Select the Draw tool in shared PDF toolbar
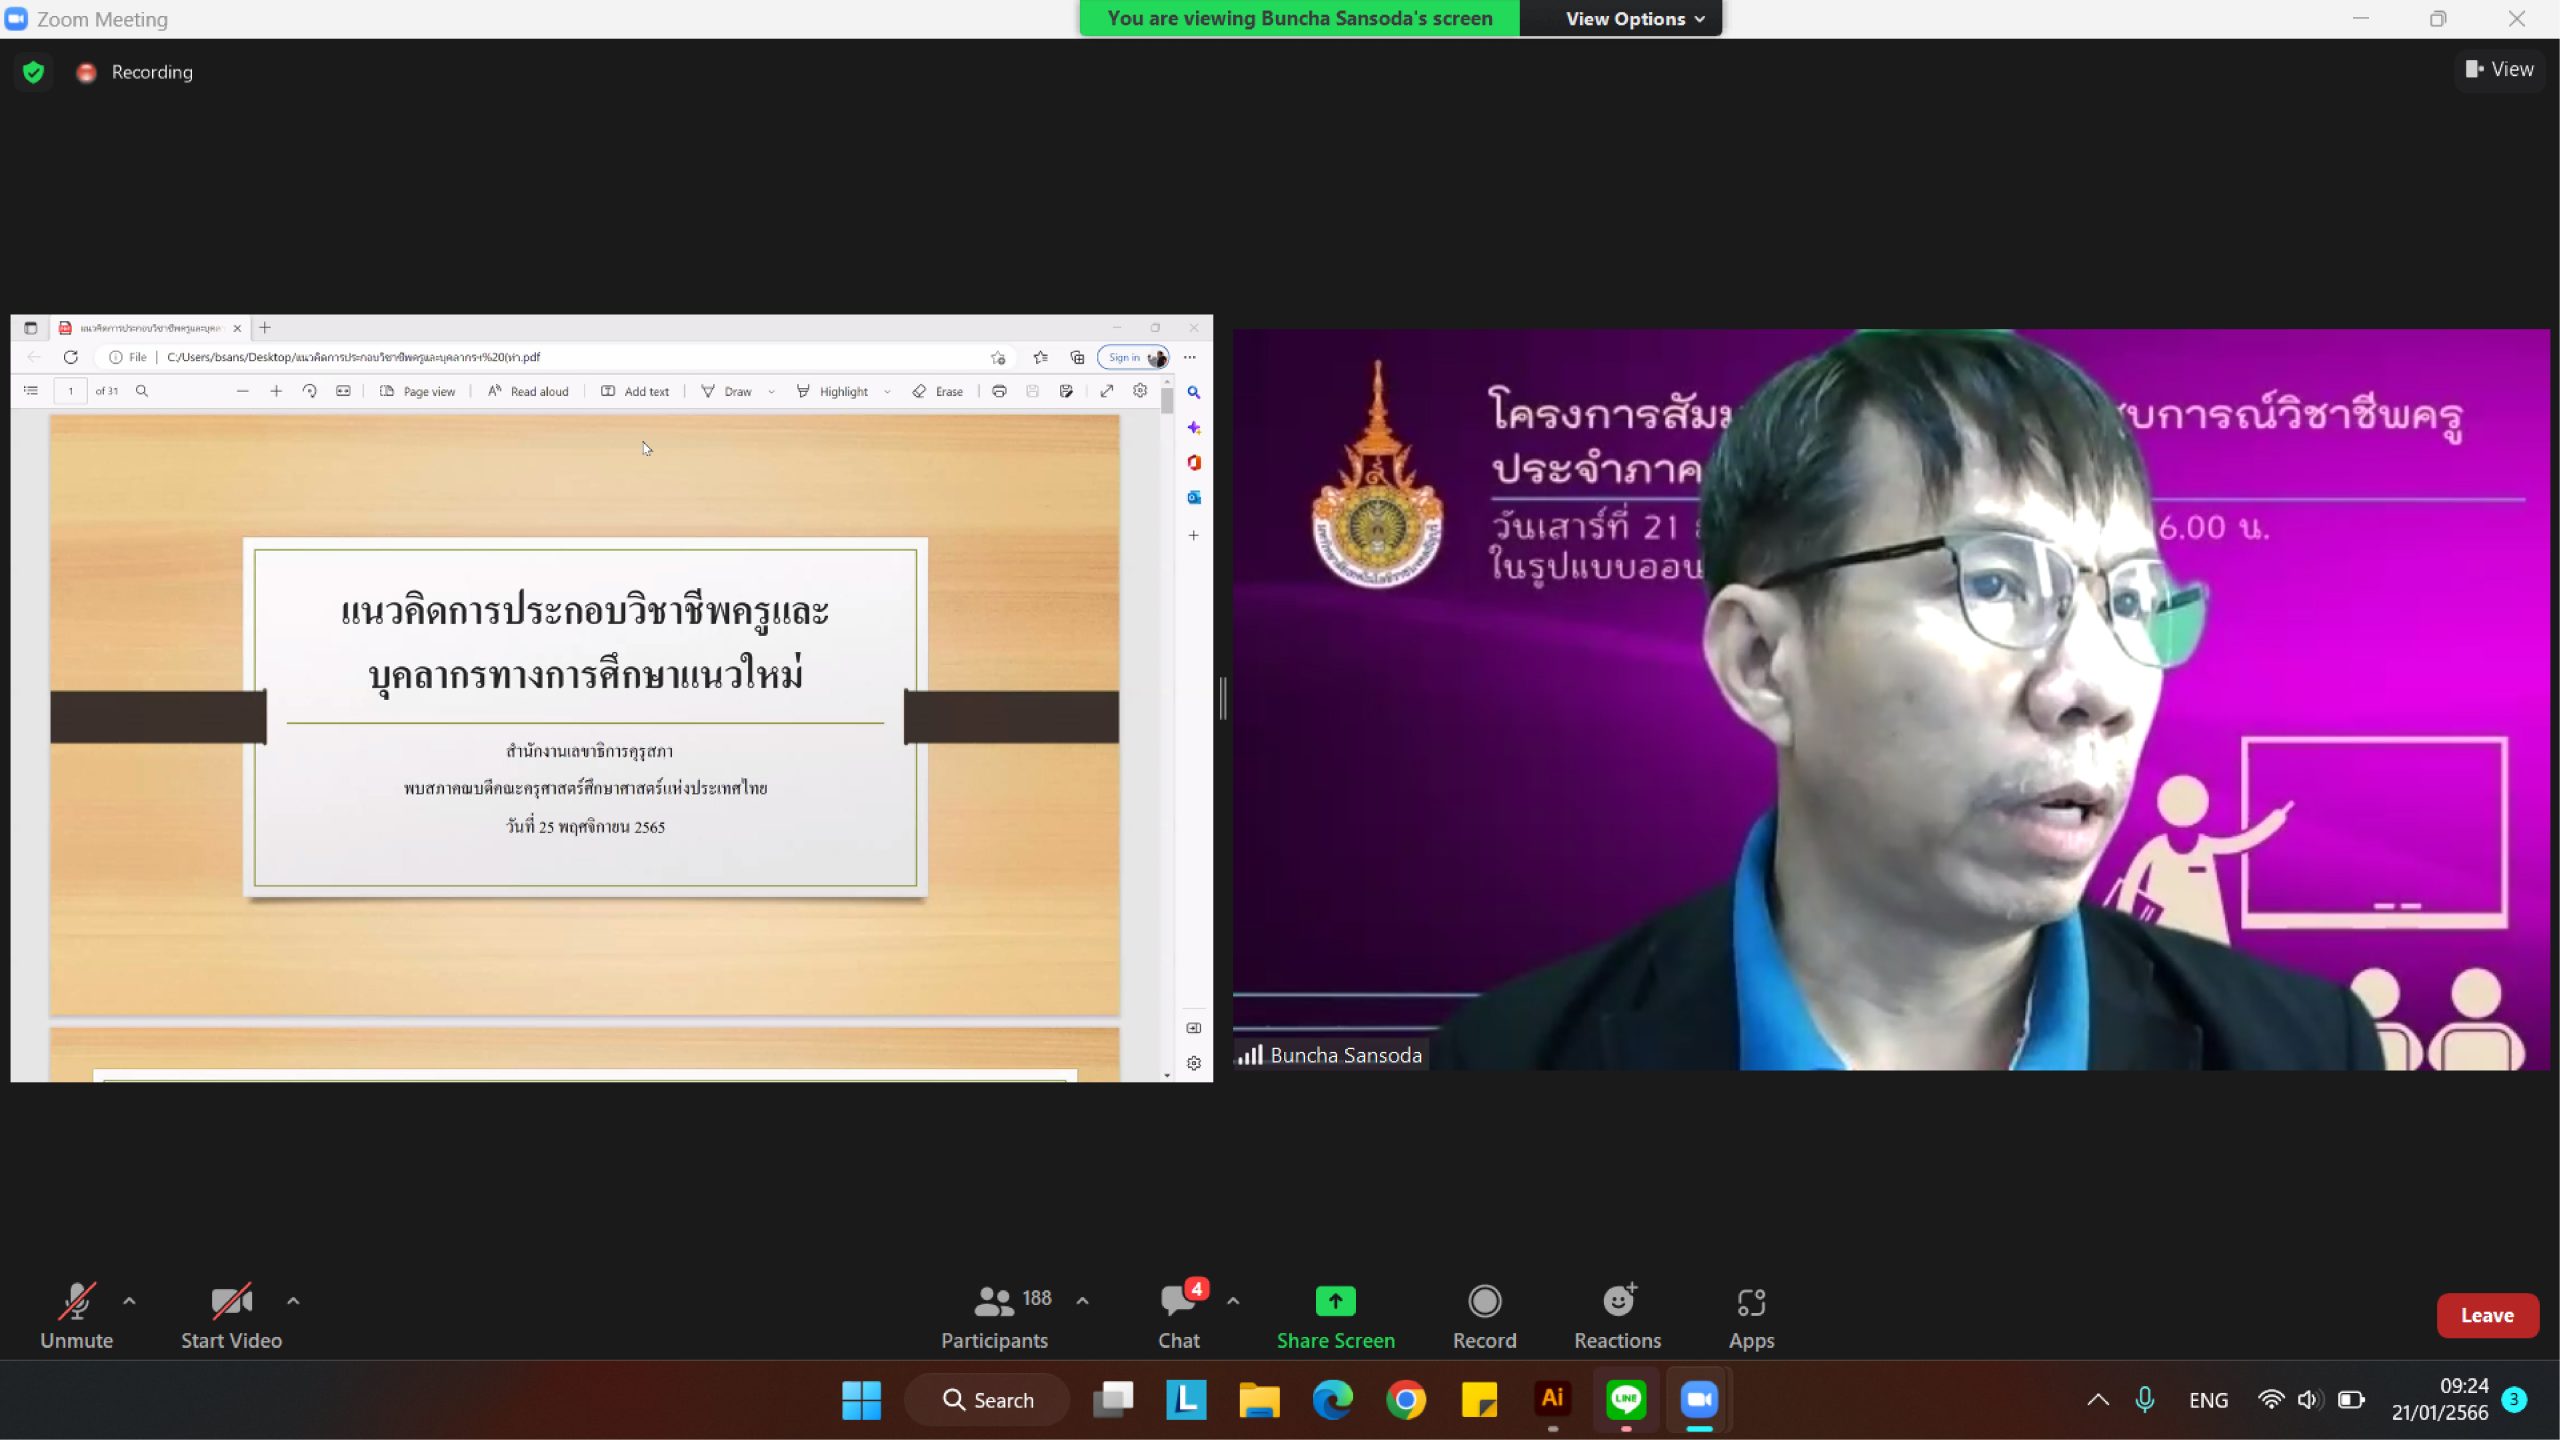 tap(727, 391)
